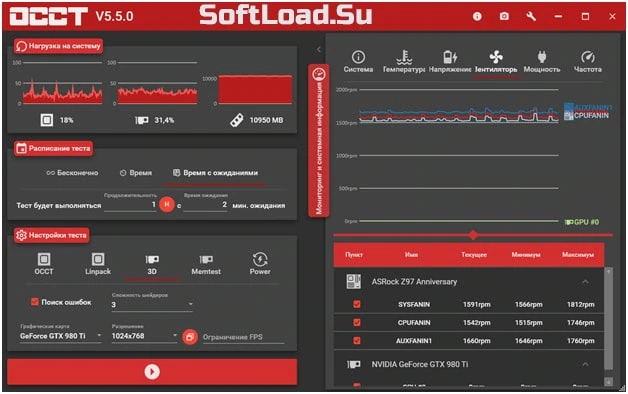Maximize the OCCT window
Viewport: 628px width, 394px height.
click(x=585, y=16)
